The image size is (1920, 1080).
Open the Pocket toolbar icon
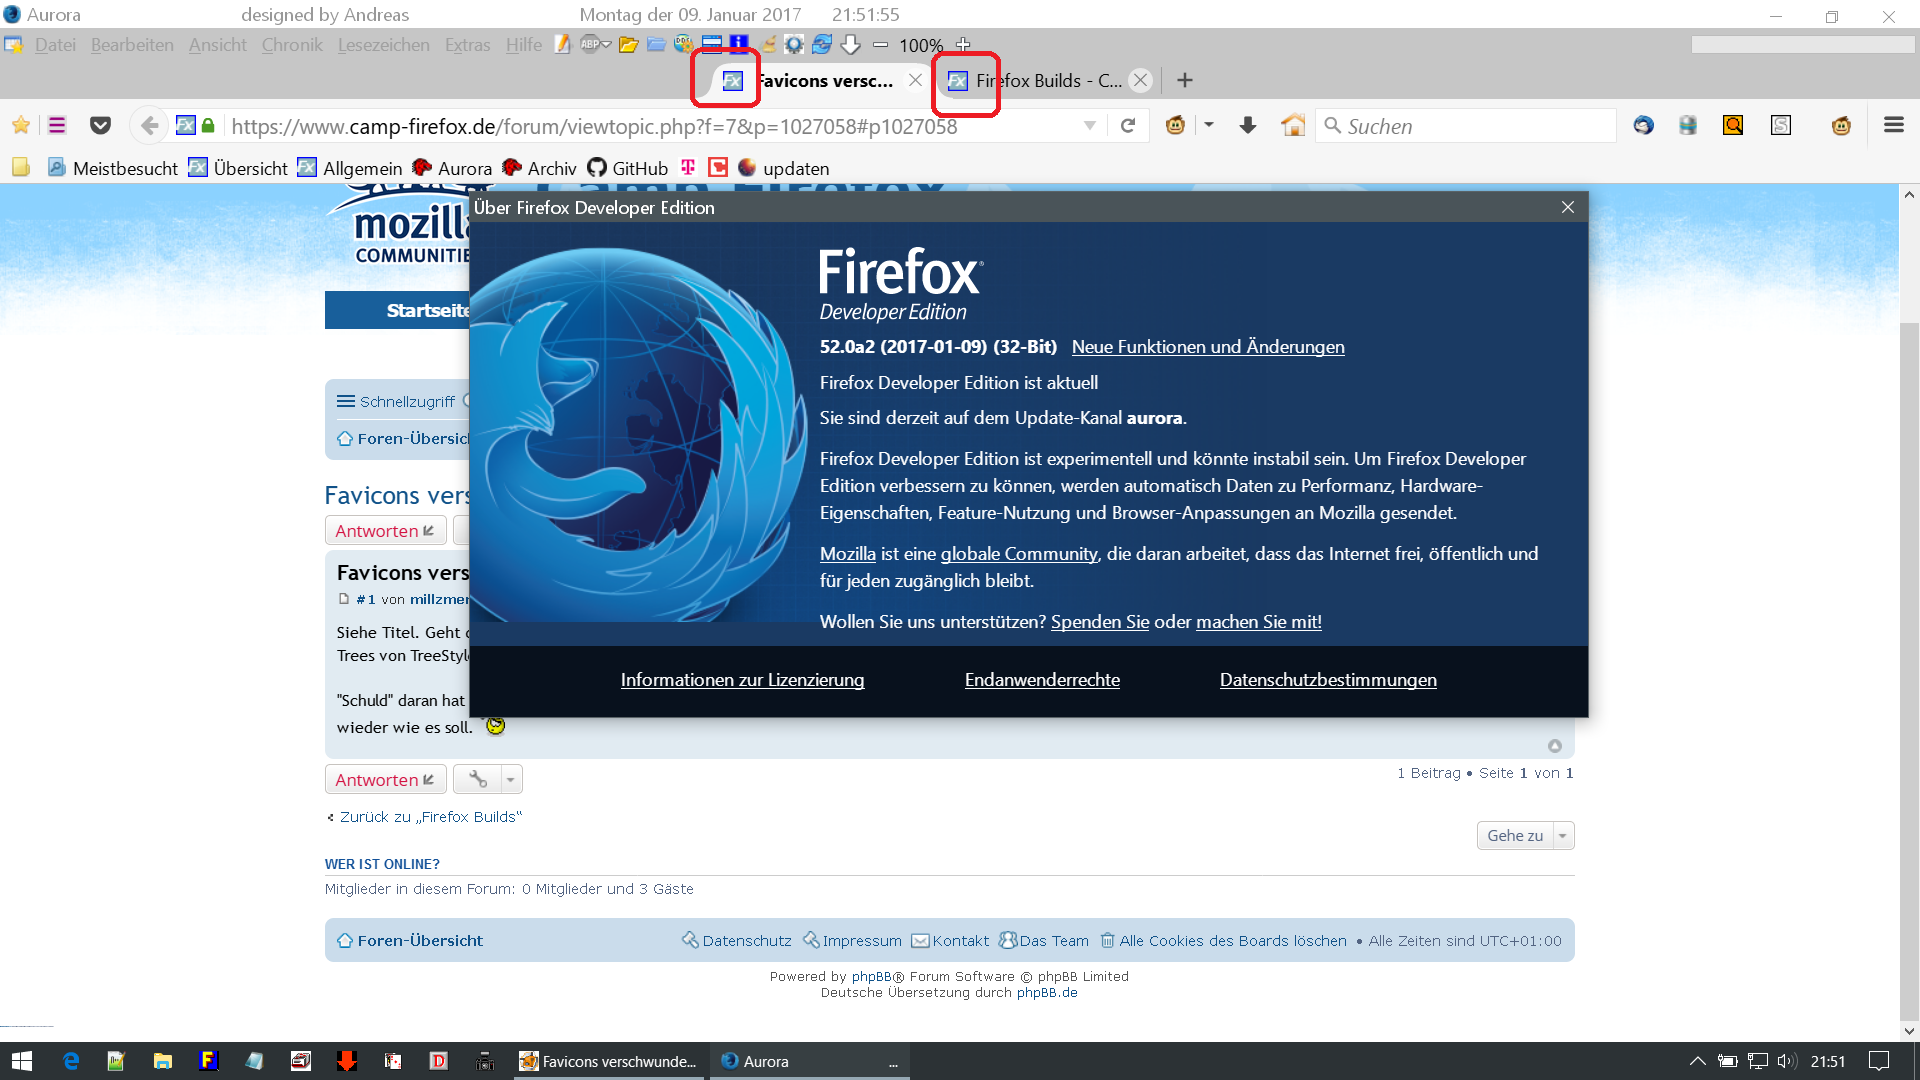tap(100, 126)
